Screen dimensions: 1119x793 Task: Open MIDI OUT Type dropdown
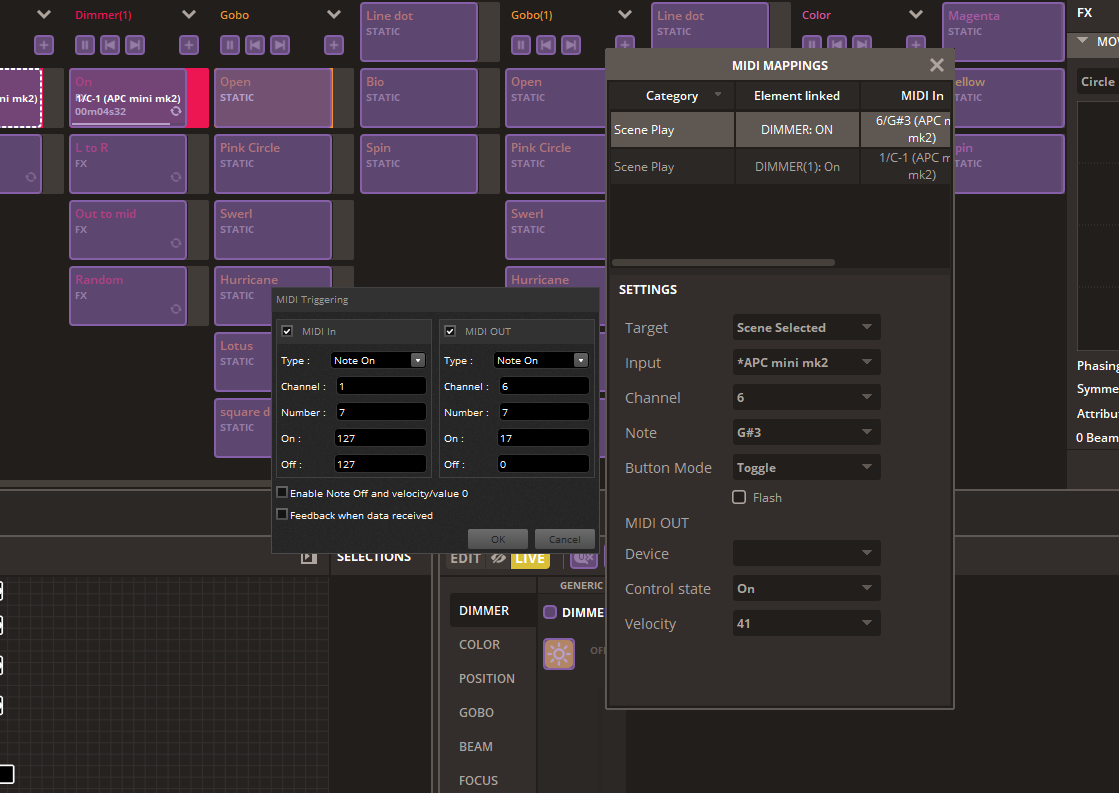tap(541, 360)
